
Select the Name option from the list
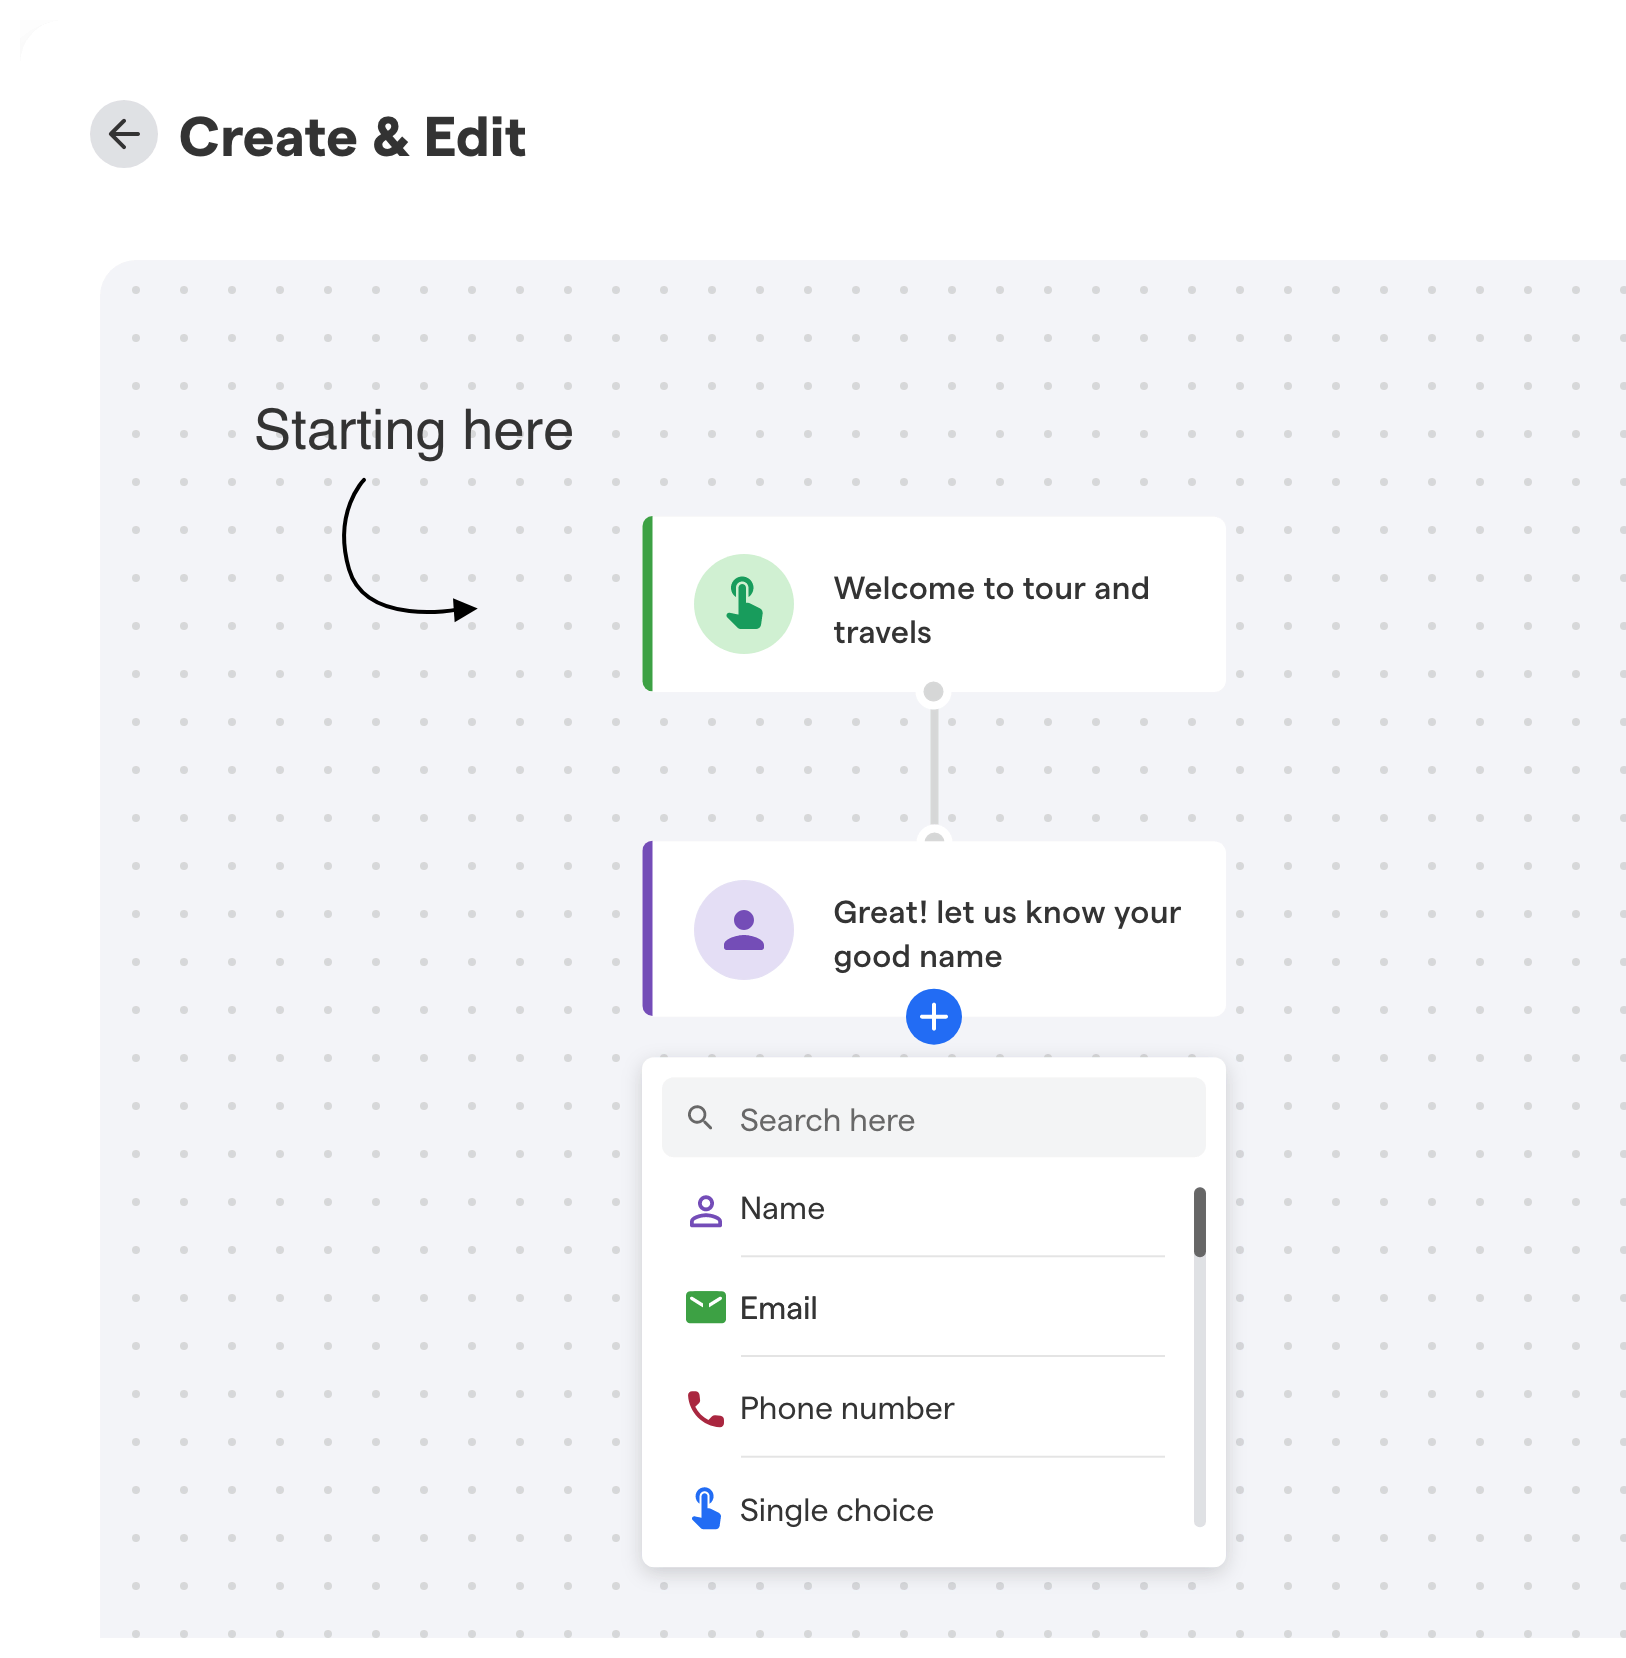[782, 1210]
